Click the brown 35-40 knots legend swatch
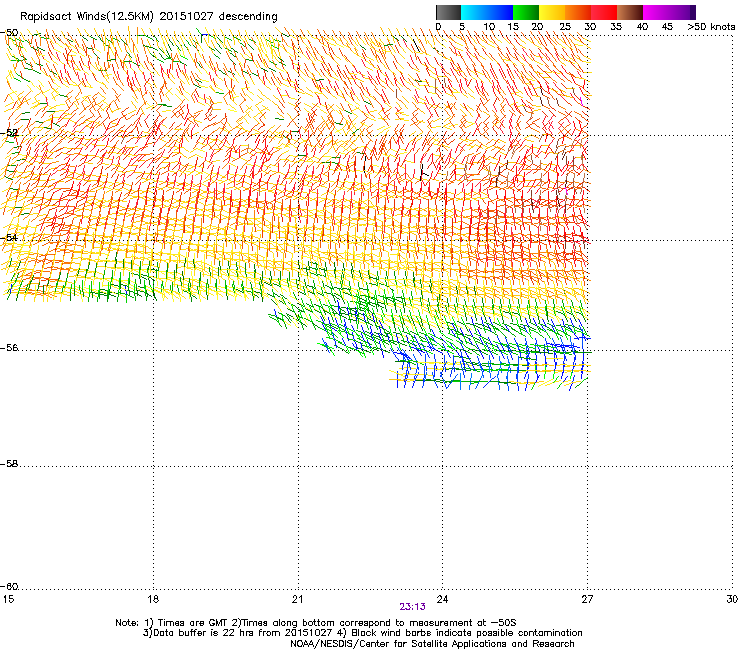The width and height of the screenshot is (740, 650). (x=630, y=12)
